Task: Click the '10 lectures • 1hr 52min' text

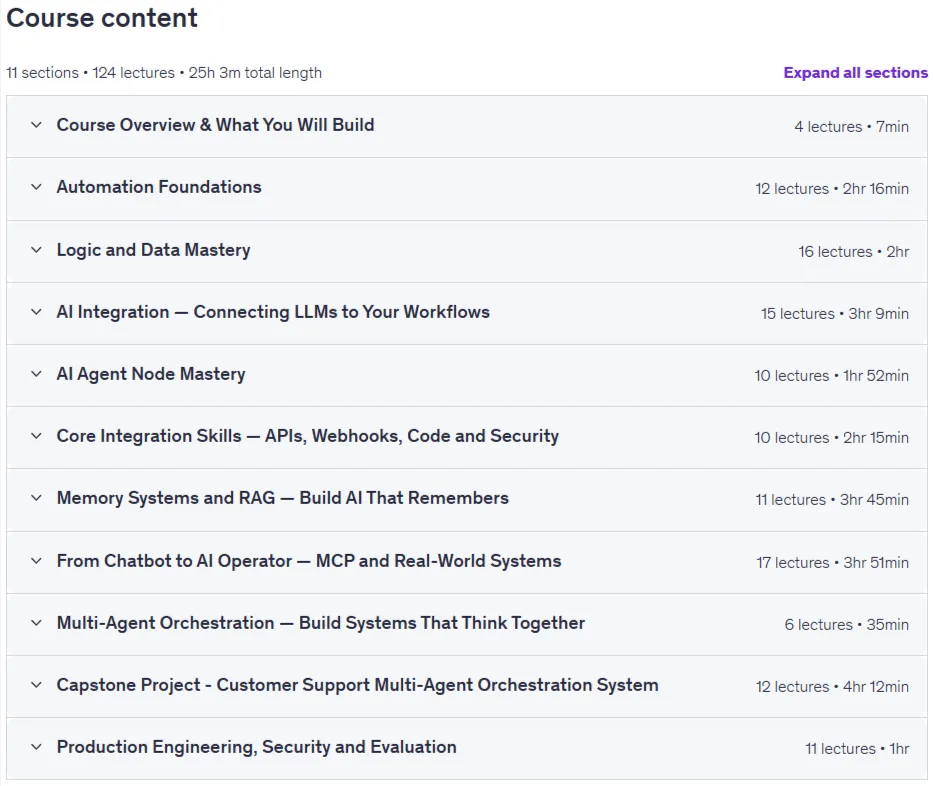Action: coord(832,375)
